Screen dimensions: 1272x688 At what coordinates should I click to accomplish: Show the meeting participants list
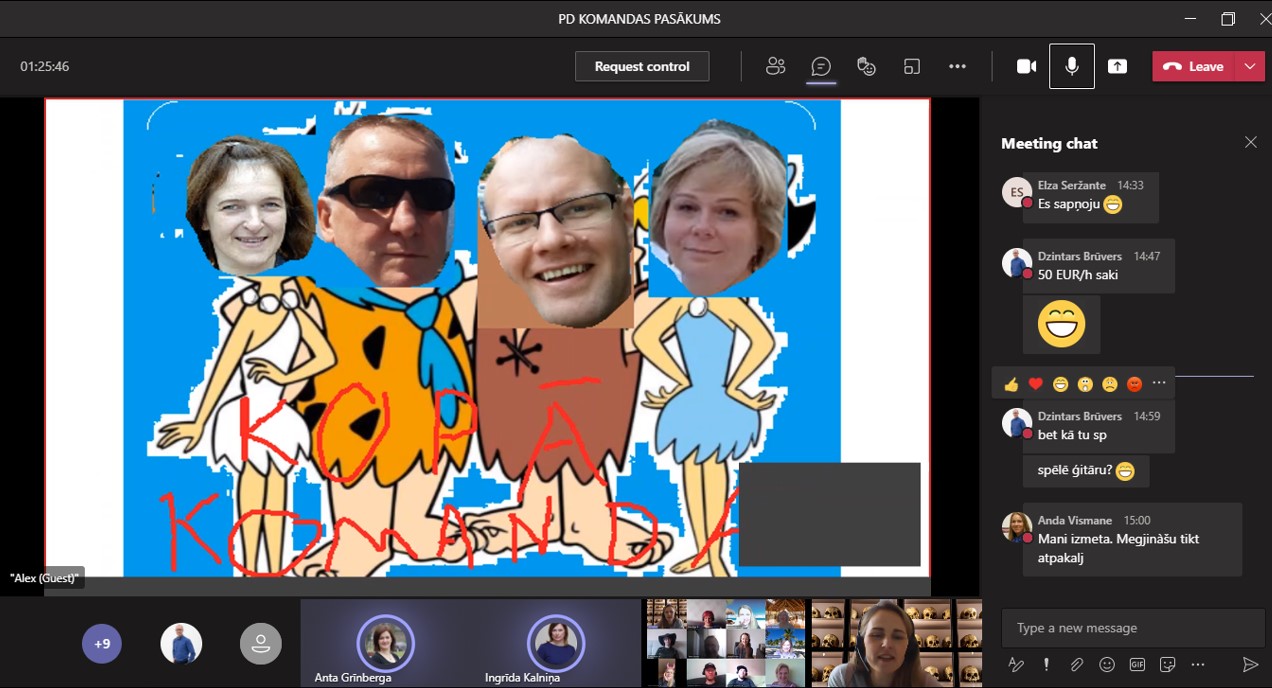click(x=775, y=66)
